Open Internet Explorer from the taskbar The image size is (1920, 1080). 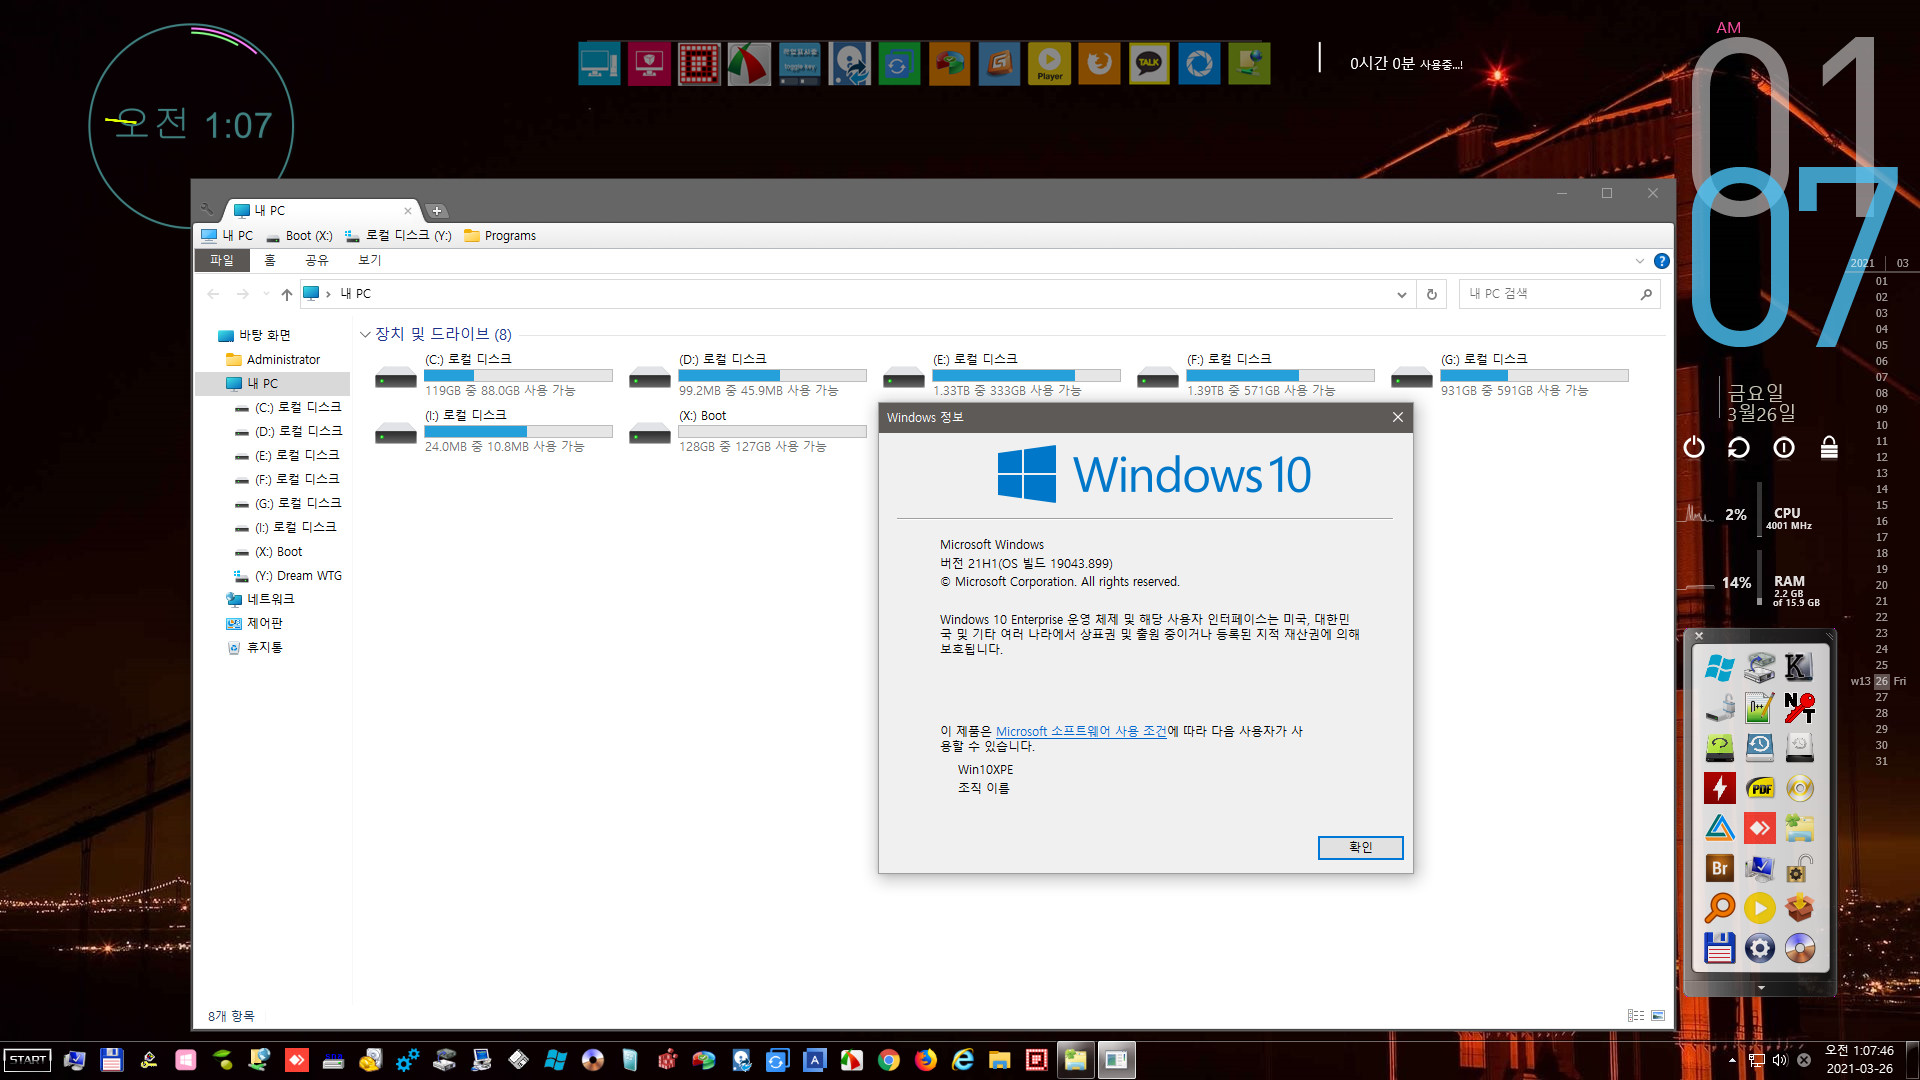click(963, 1060)
